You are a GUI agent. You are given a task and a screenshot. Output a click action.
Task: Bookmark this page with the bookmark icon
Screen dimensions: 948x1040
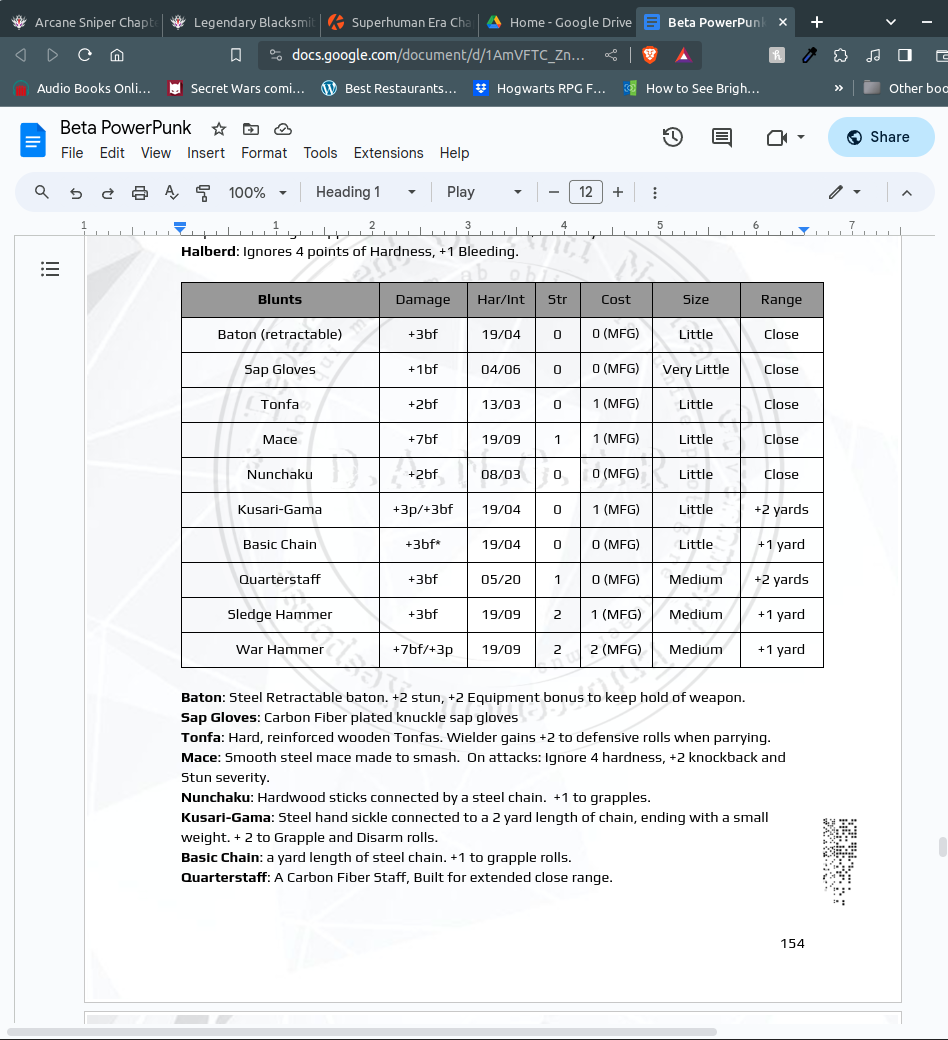(x=236, y=55)
